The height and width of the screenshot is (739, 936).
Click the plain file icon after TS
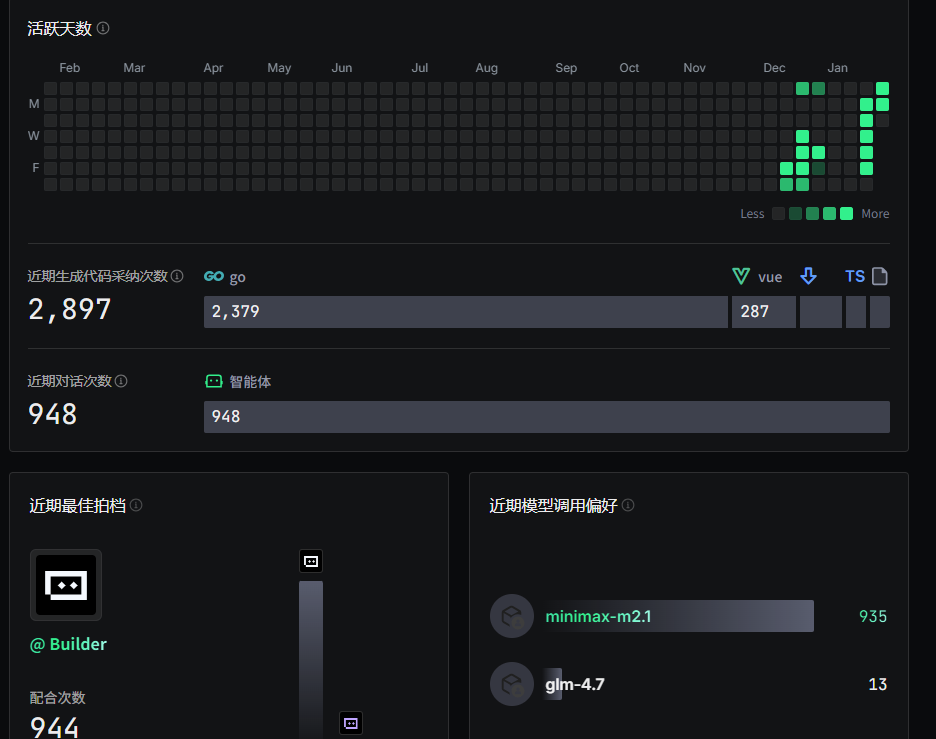click(880, 277)
